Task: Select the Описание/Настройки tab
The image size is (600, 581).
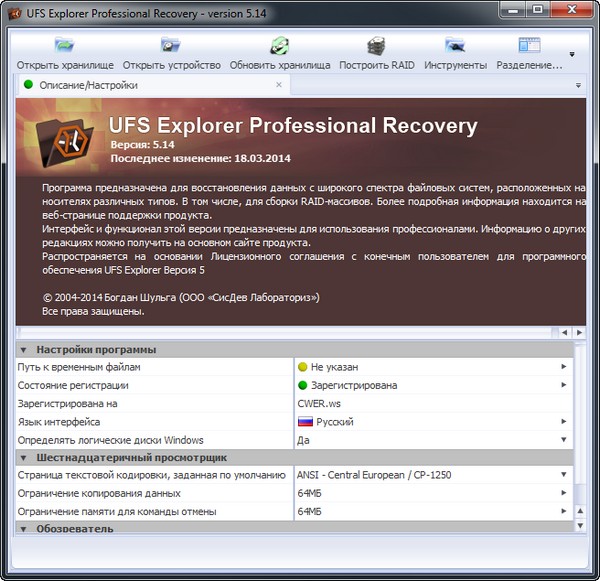Action: pyautogui.click(x=153, y=85)
